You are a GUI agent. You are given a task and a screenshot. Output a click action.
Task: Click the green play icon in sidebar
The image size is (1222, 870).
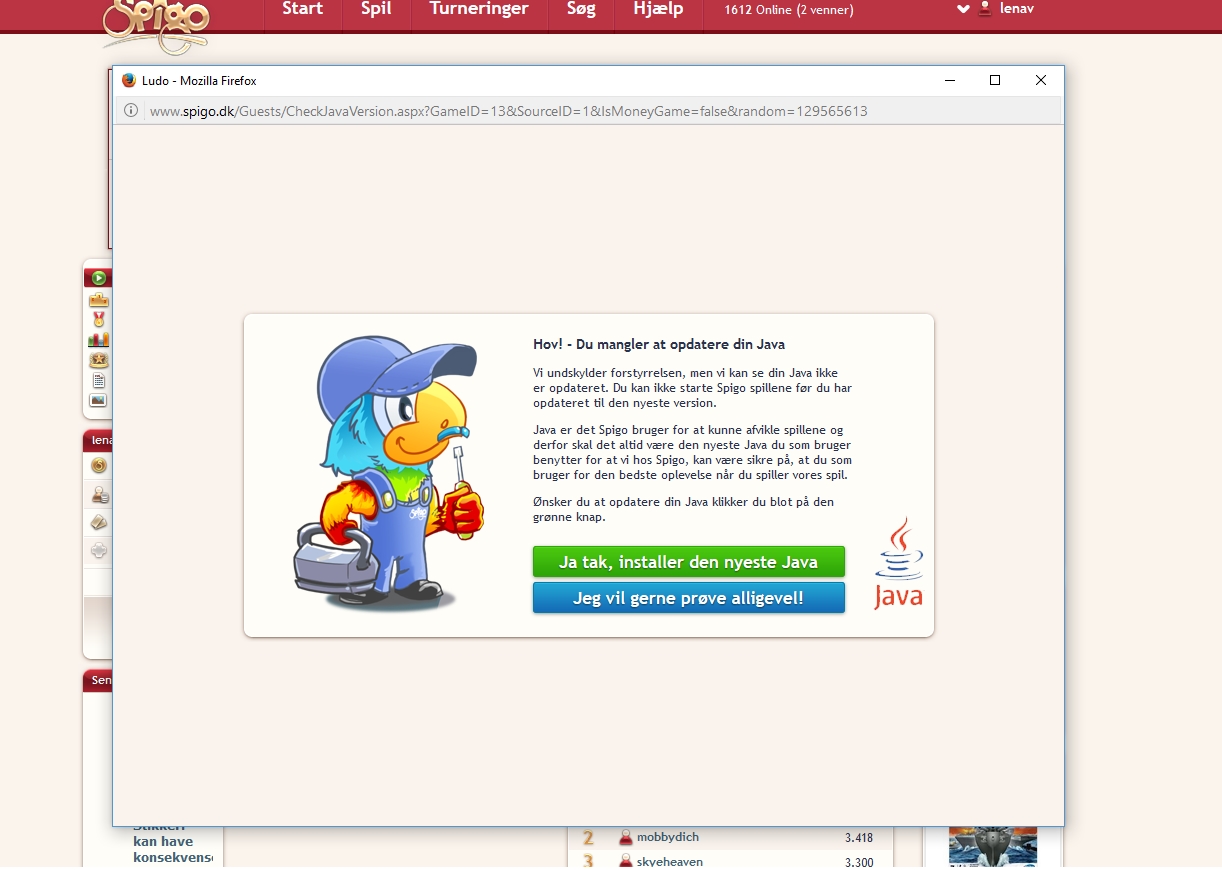coord(98,278)
